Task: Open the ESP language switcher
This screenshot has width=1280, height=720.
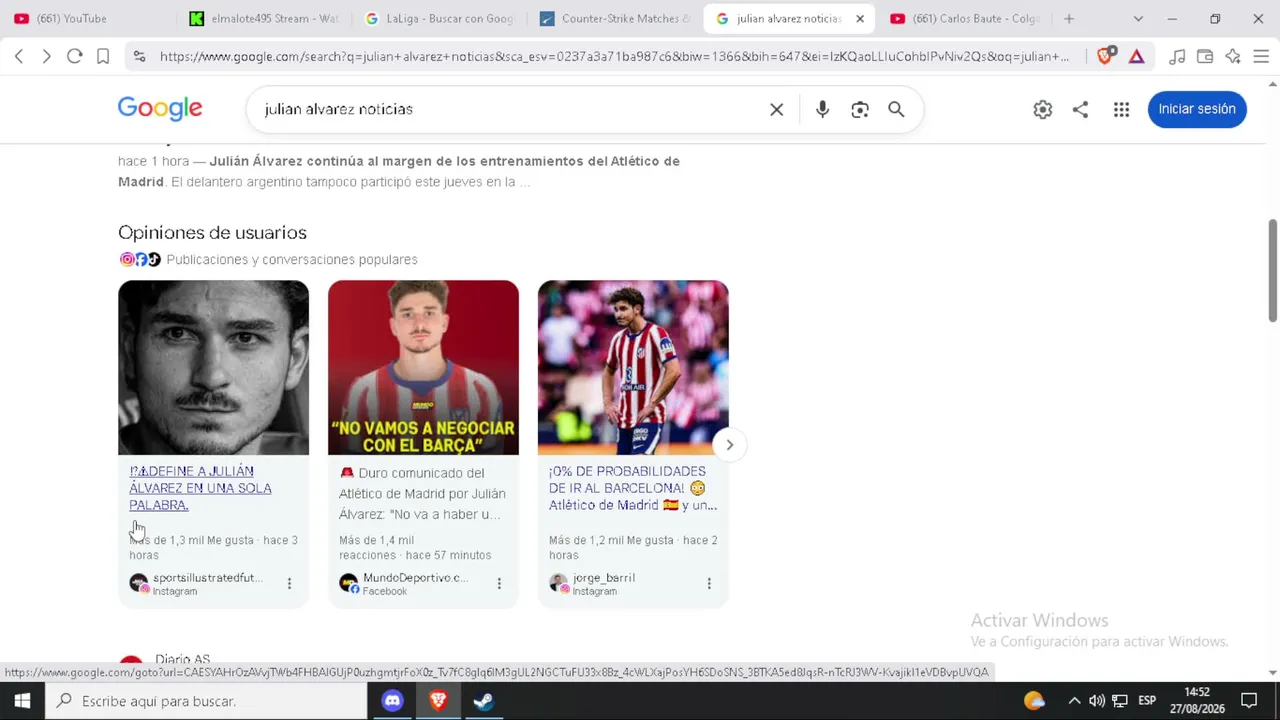Action: (1147, 701)
